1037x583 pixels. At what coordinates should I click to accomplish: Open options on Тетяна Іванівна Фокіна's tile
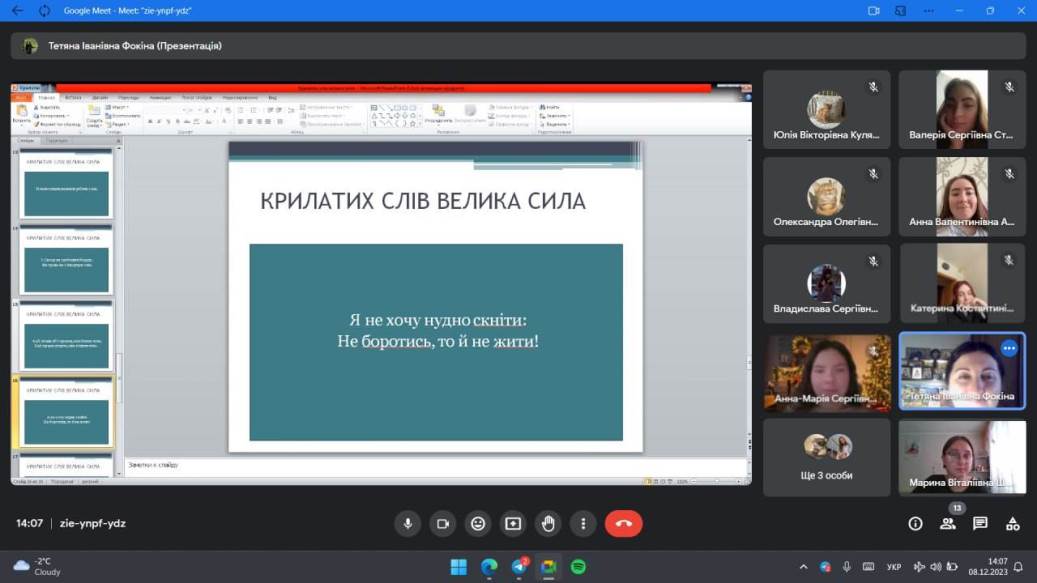[x=1009, y=348]
